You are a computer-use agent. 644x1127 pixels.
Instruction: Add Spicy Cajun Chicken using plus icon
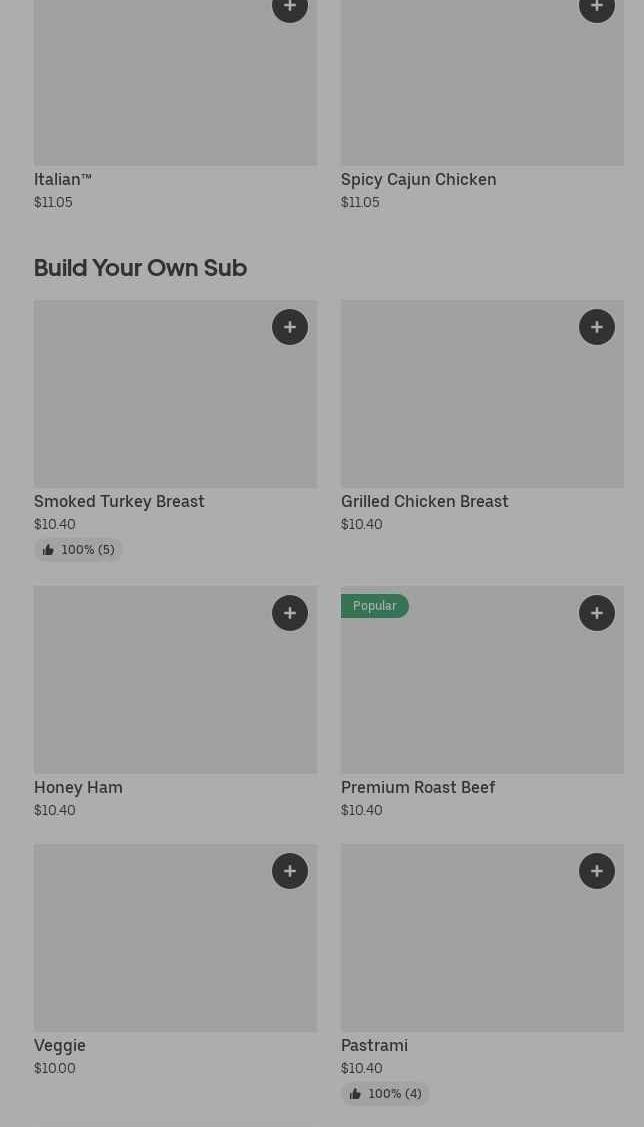pyautogui.click(x=597, y=8)
